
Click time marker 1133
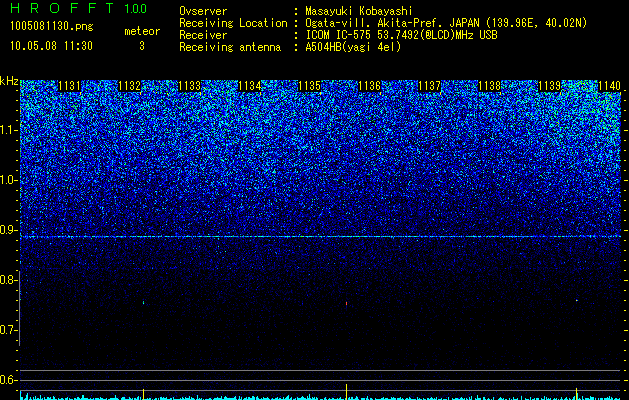(189, 86)
